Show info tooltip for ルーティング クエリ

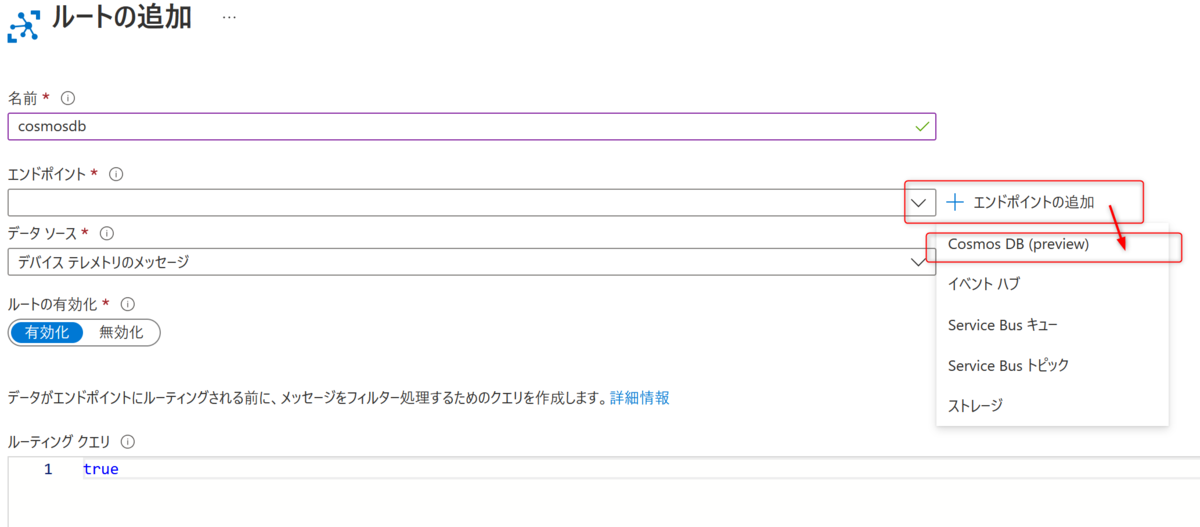127,441
